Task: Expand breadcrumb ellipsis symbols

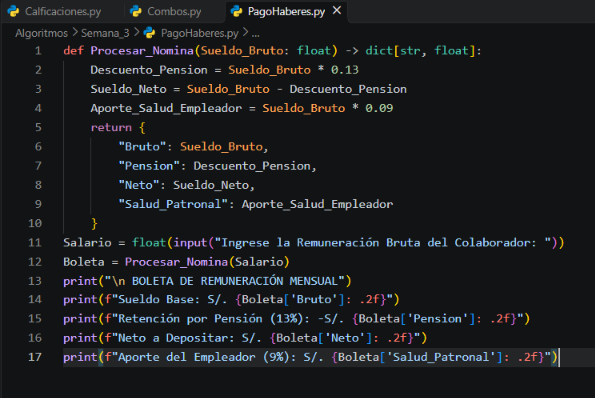Action: click(256, 34)
